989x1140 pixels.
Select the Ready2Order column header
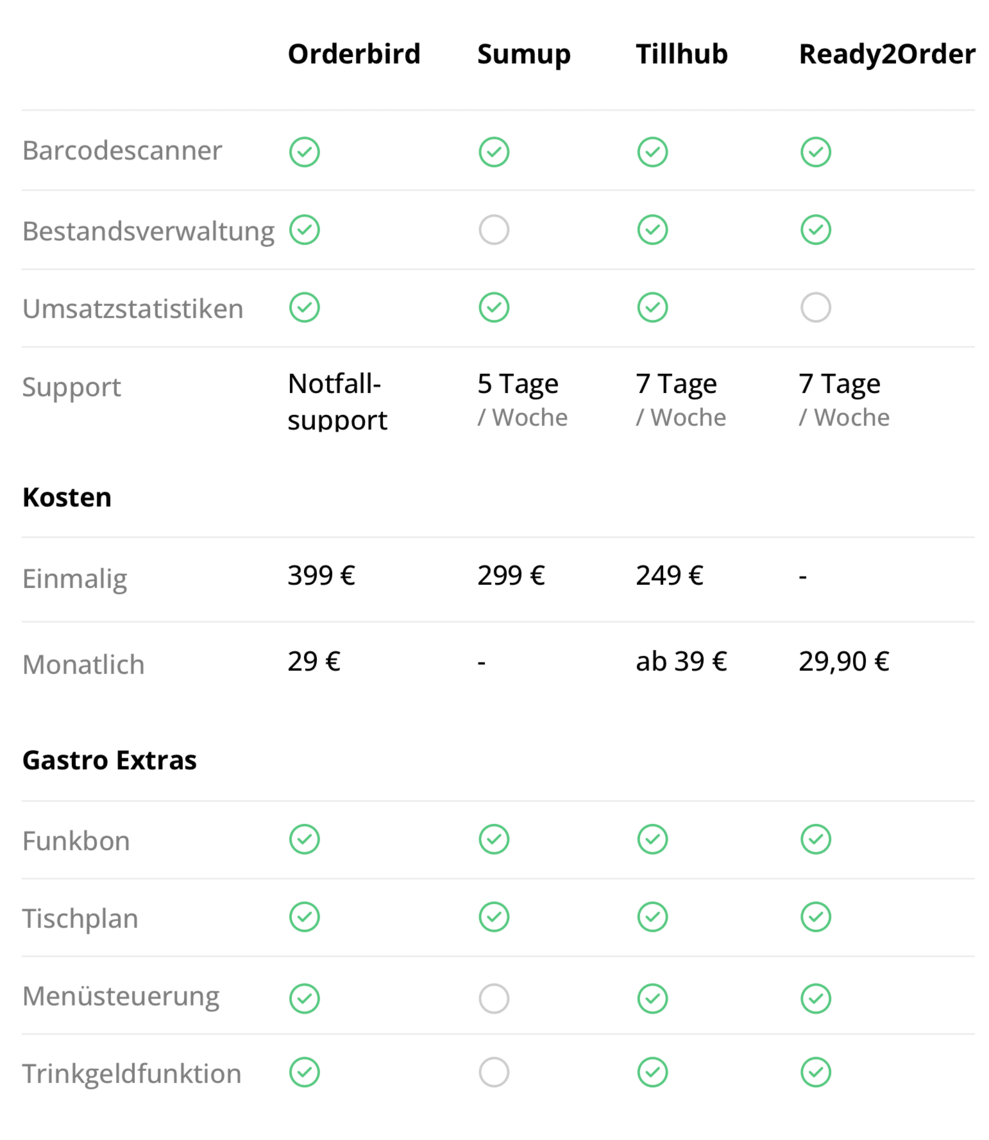[886, 54]
